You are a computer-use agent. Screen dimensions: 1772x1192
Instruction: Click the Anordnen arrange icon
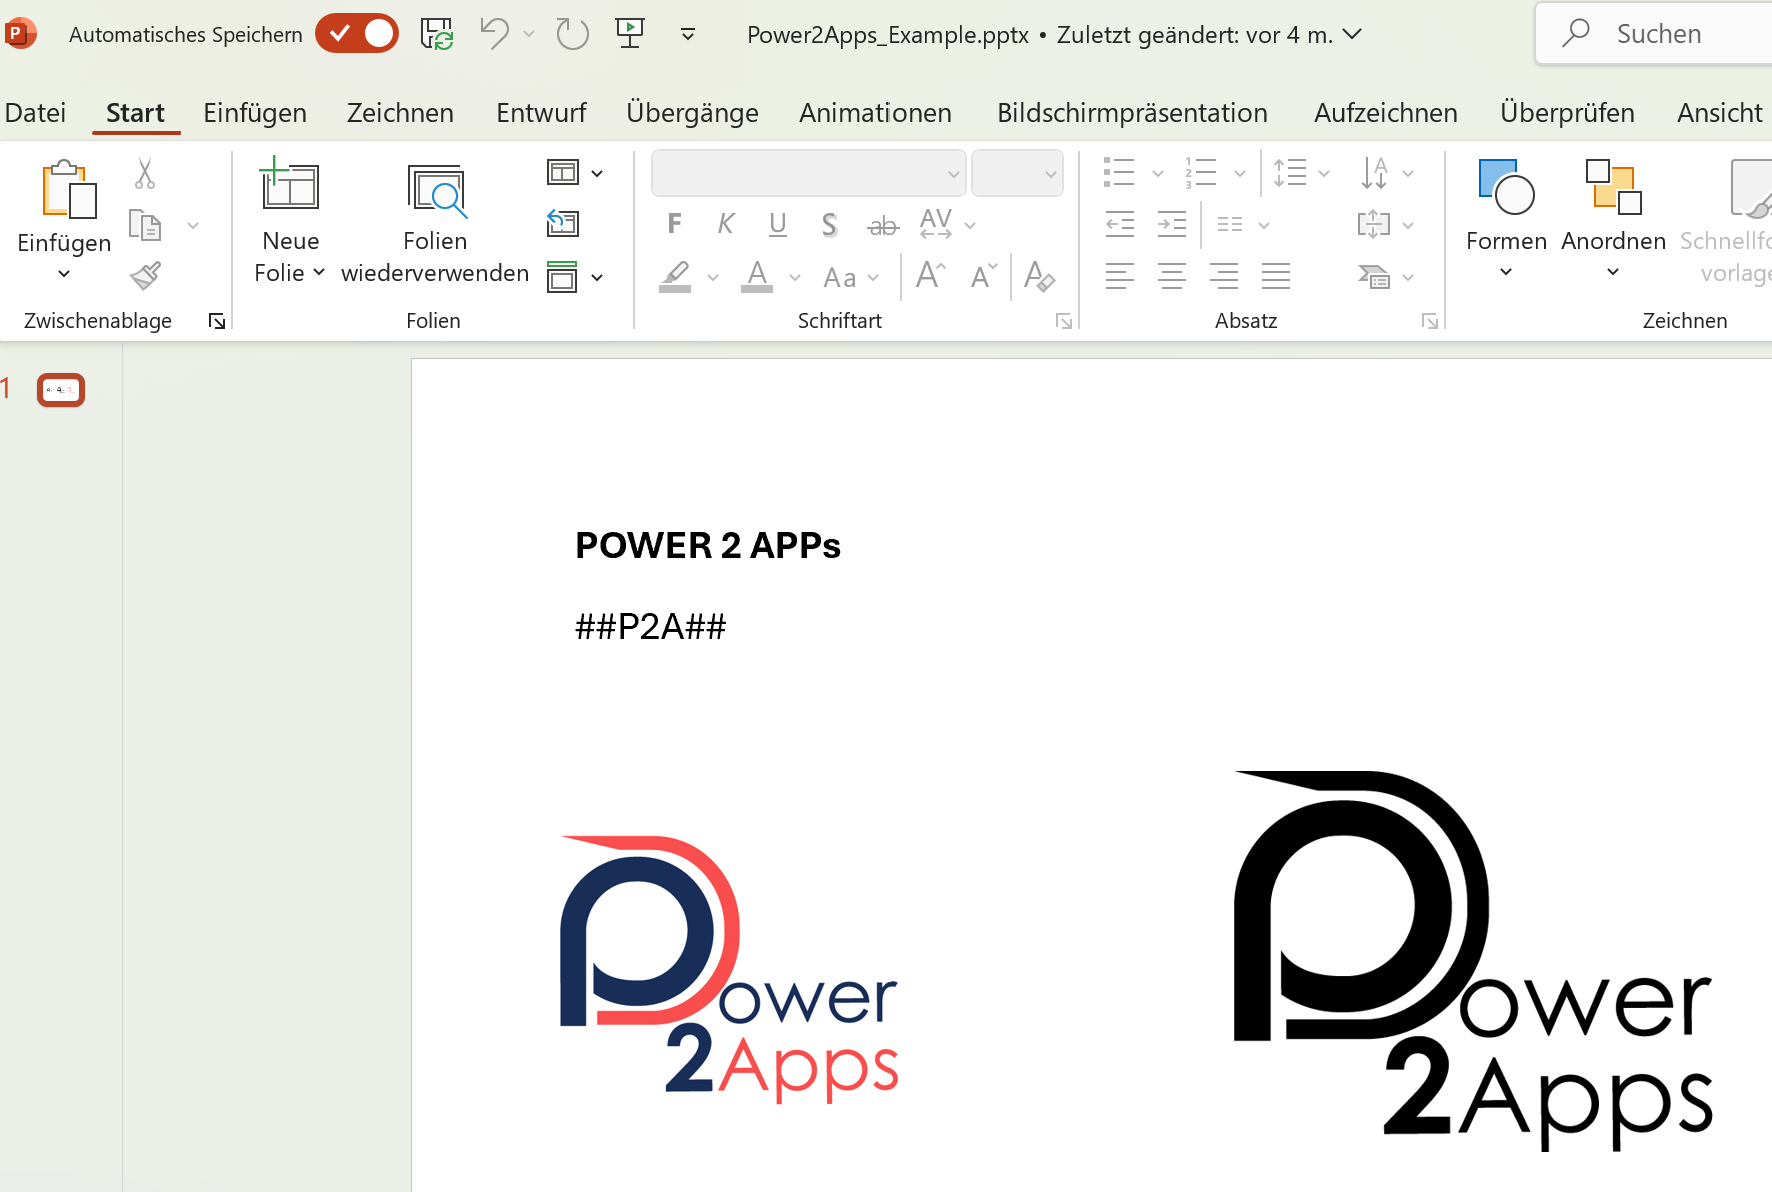click(1613, 187)
